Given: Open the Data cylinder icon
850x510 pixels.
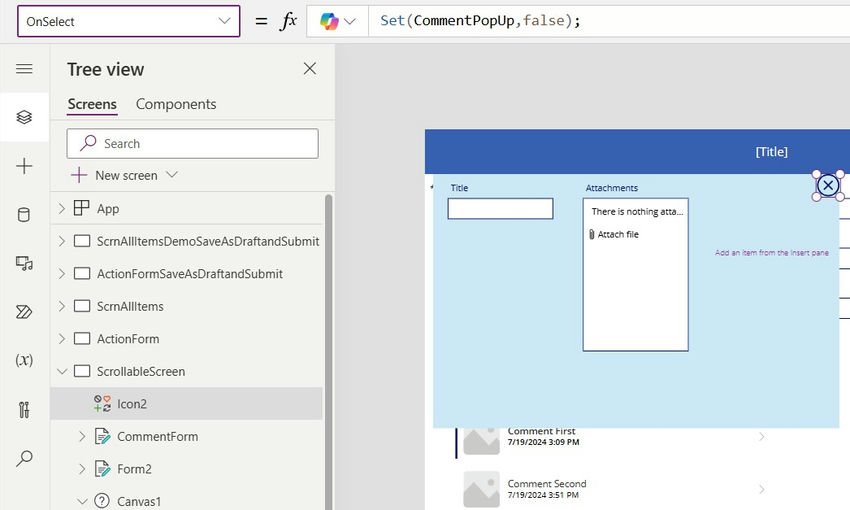Looking at the screenshot, I should pyautogui.click(x=24, y=215).
